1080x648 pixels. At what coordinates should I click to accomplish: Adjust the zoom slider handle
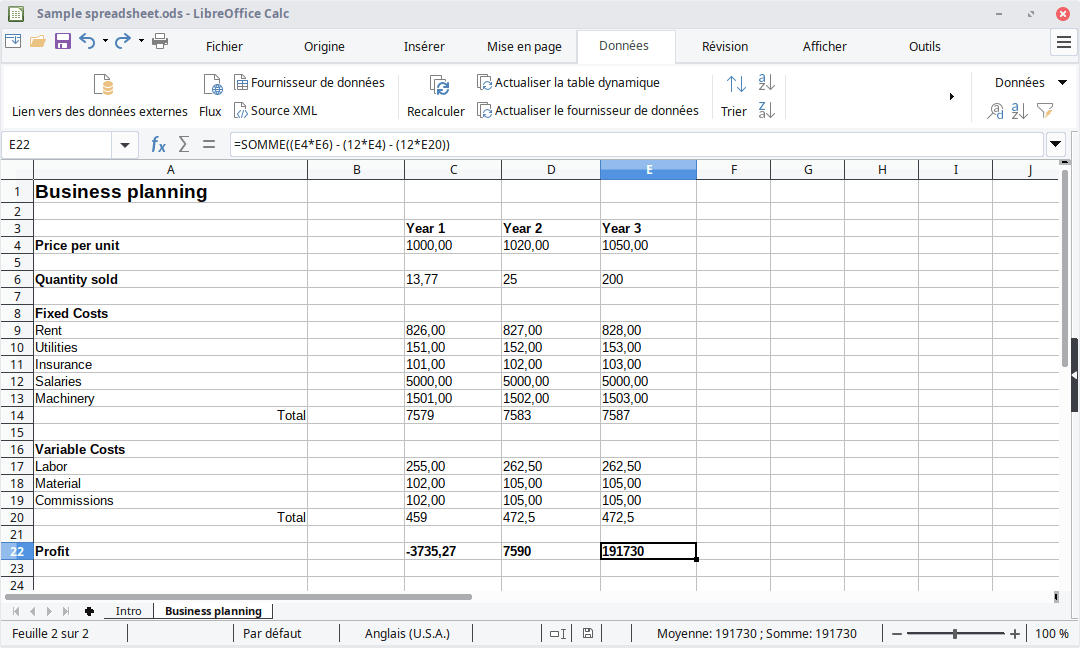955,634
